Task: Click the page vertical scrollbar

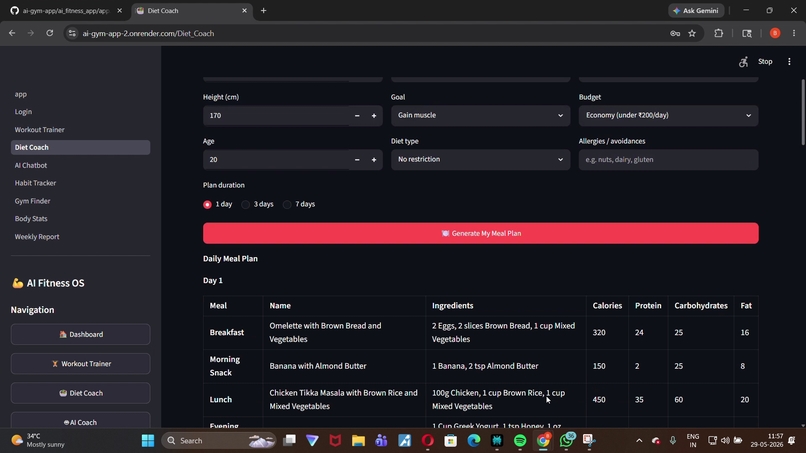Action: click(803, 112)
